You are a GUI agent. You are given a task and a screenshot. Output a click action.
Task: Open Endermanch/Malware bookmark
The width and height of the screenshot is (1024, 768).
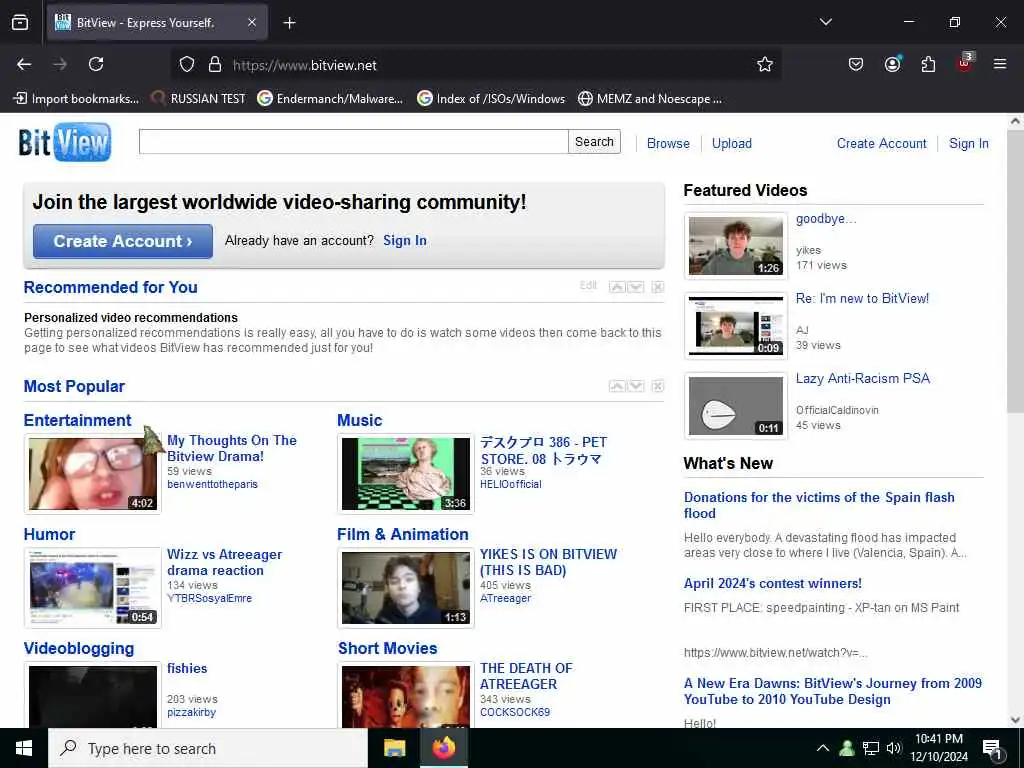pyautogui.click(x=330, y=99)
